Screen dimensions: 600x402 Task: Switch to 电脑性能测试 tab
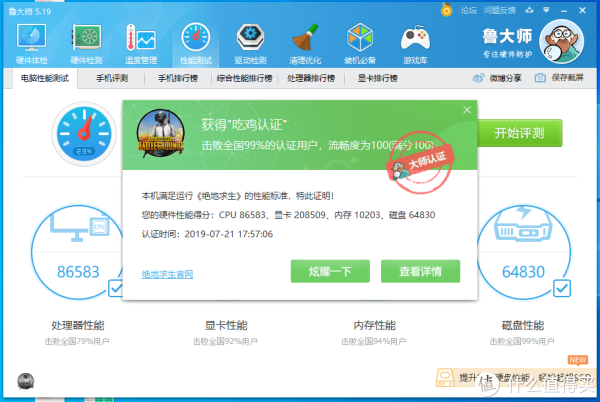45,78
